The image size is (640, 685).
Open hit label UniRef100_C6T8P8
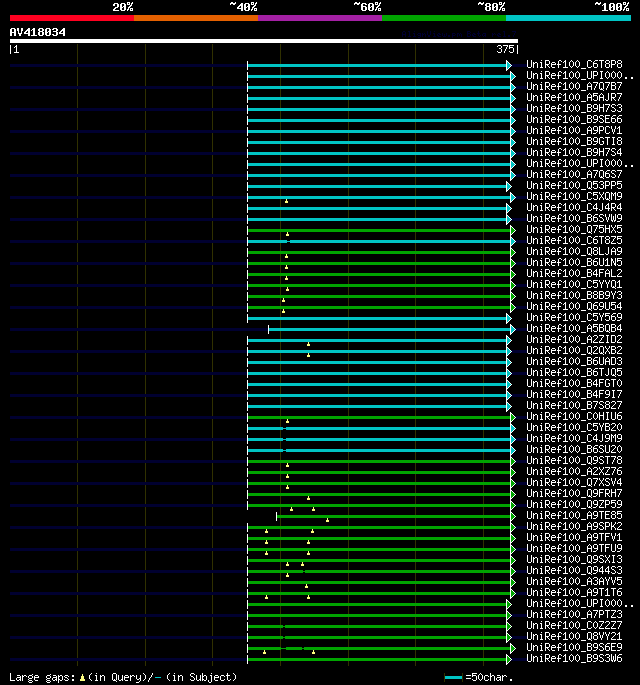(x=574, y=65)
